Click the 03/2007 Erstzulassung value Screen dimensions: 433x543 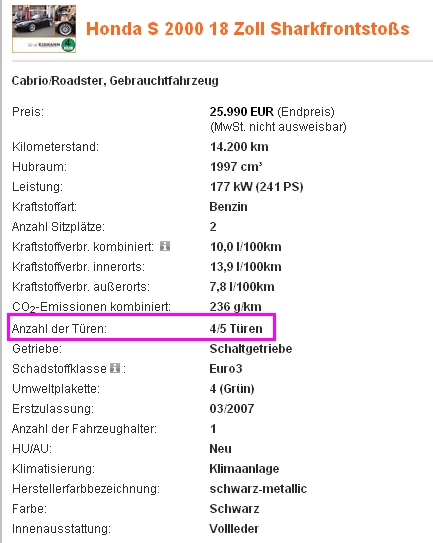(x=232, y=409)
